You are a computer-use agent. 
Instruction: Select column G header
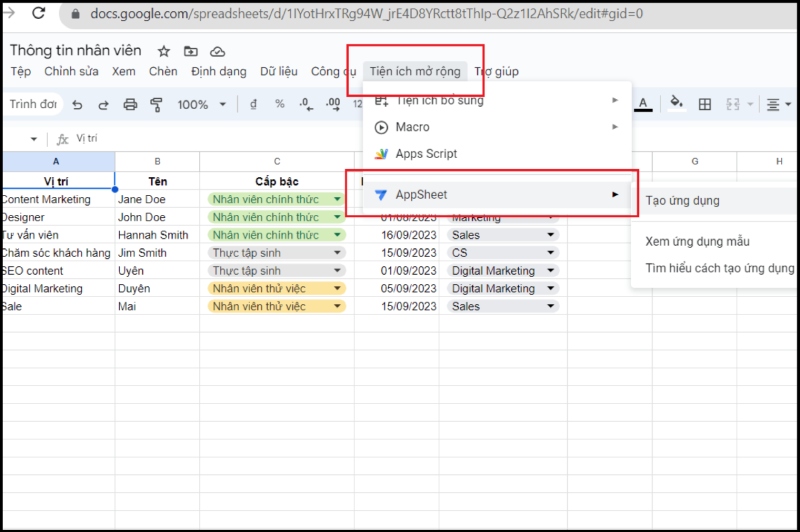click(694, 162)
